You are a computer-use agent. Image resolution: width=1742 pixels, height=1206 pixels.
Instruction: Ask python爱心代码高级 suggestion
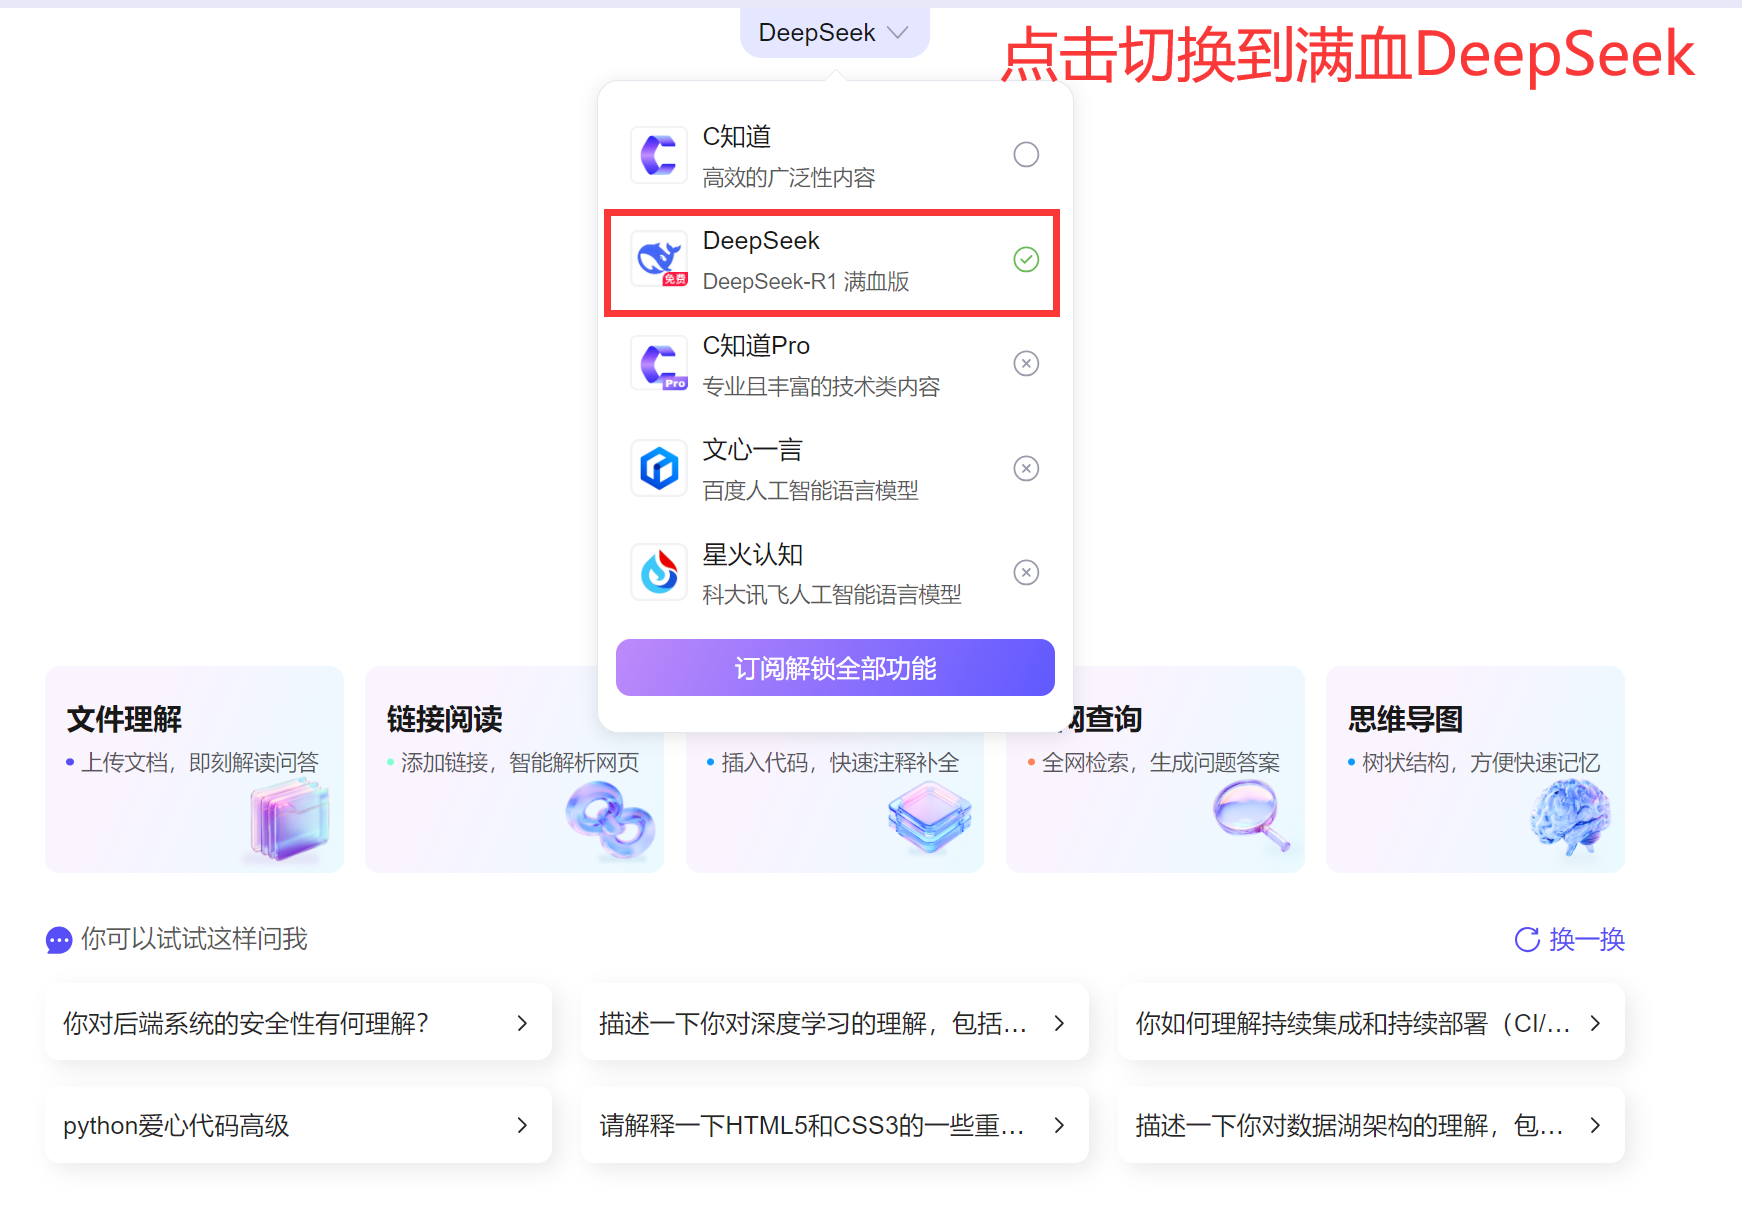click(298, 1125)
